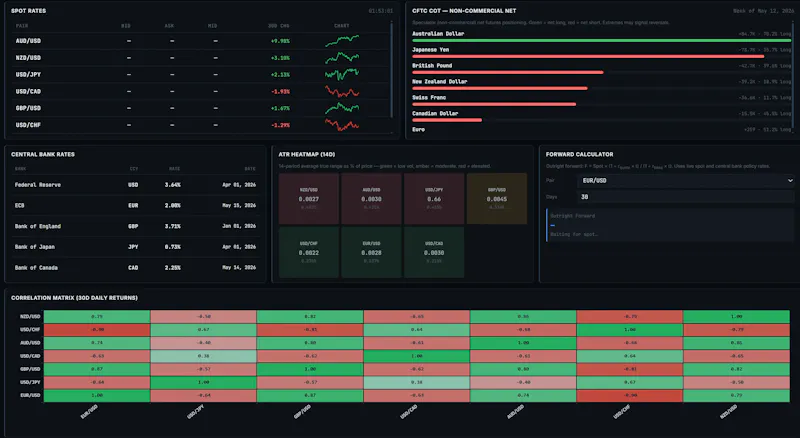Select the Bank of Japan row label
The height and width of the screenshot is (438, 800).
35,247
